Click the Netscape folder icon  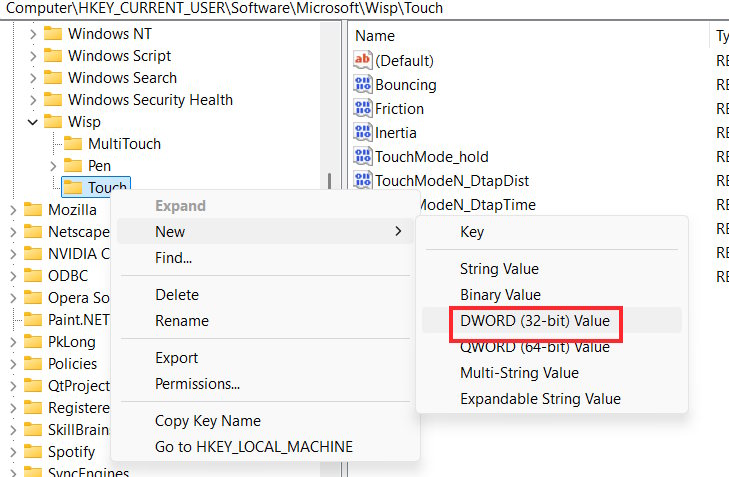(x=33, y=232)
